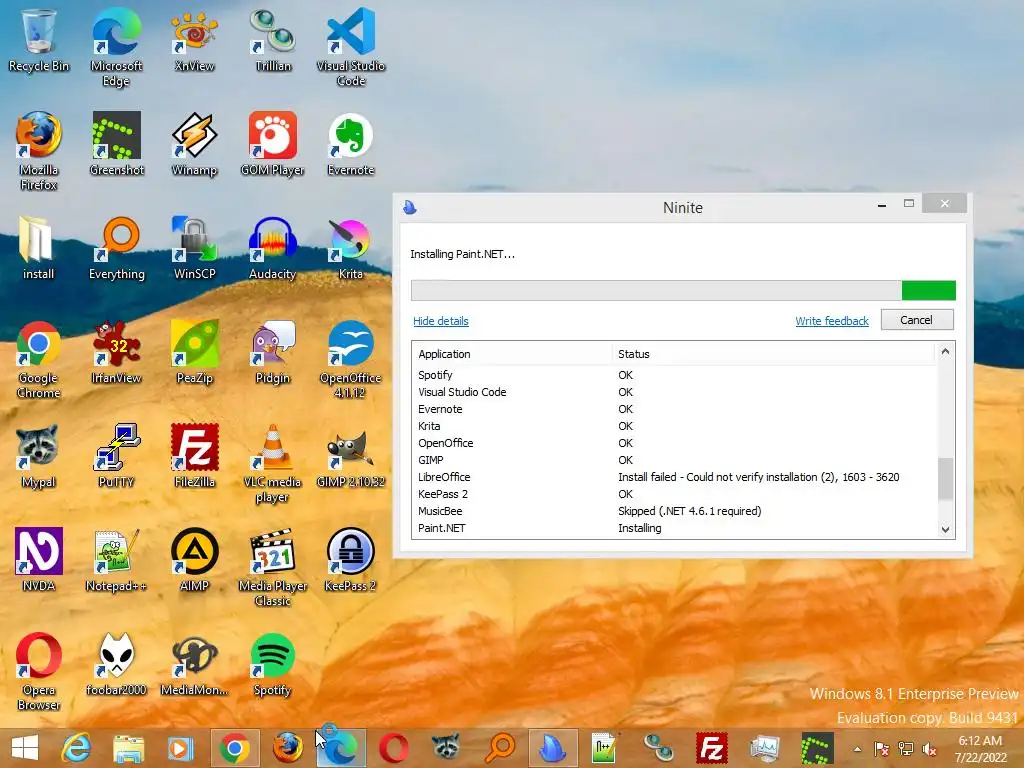Viewport: 1024px width, 768px height.
Task: Select the Spotify row in Ninite list
Action: pyautogui.click(x=675, y=375)
